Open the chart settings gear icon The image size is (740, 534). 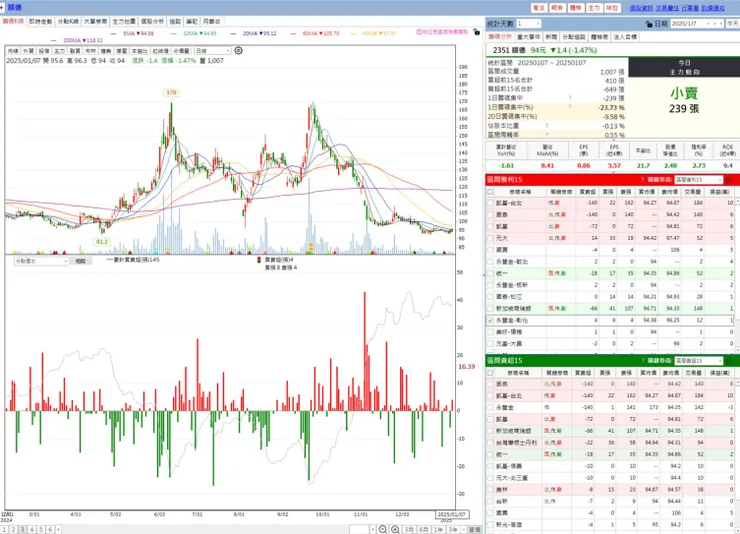238,50
